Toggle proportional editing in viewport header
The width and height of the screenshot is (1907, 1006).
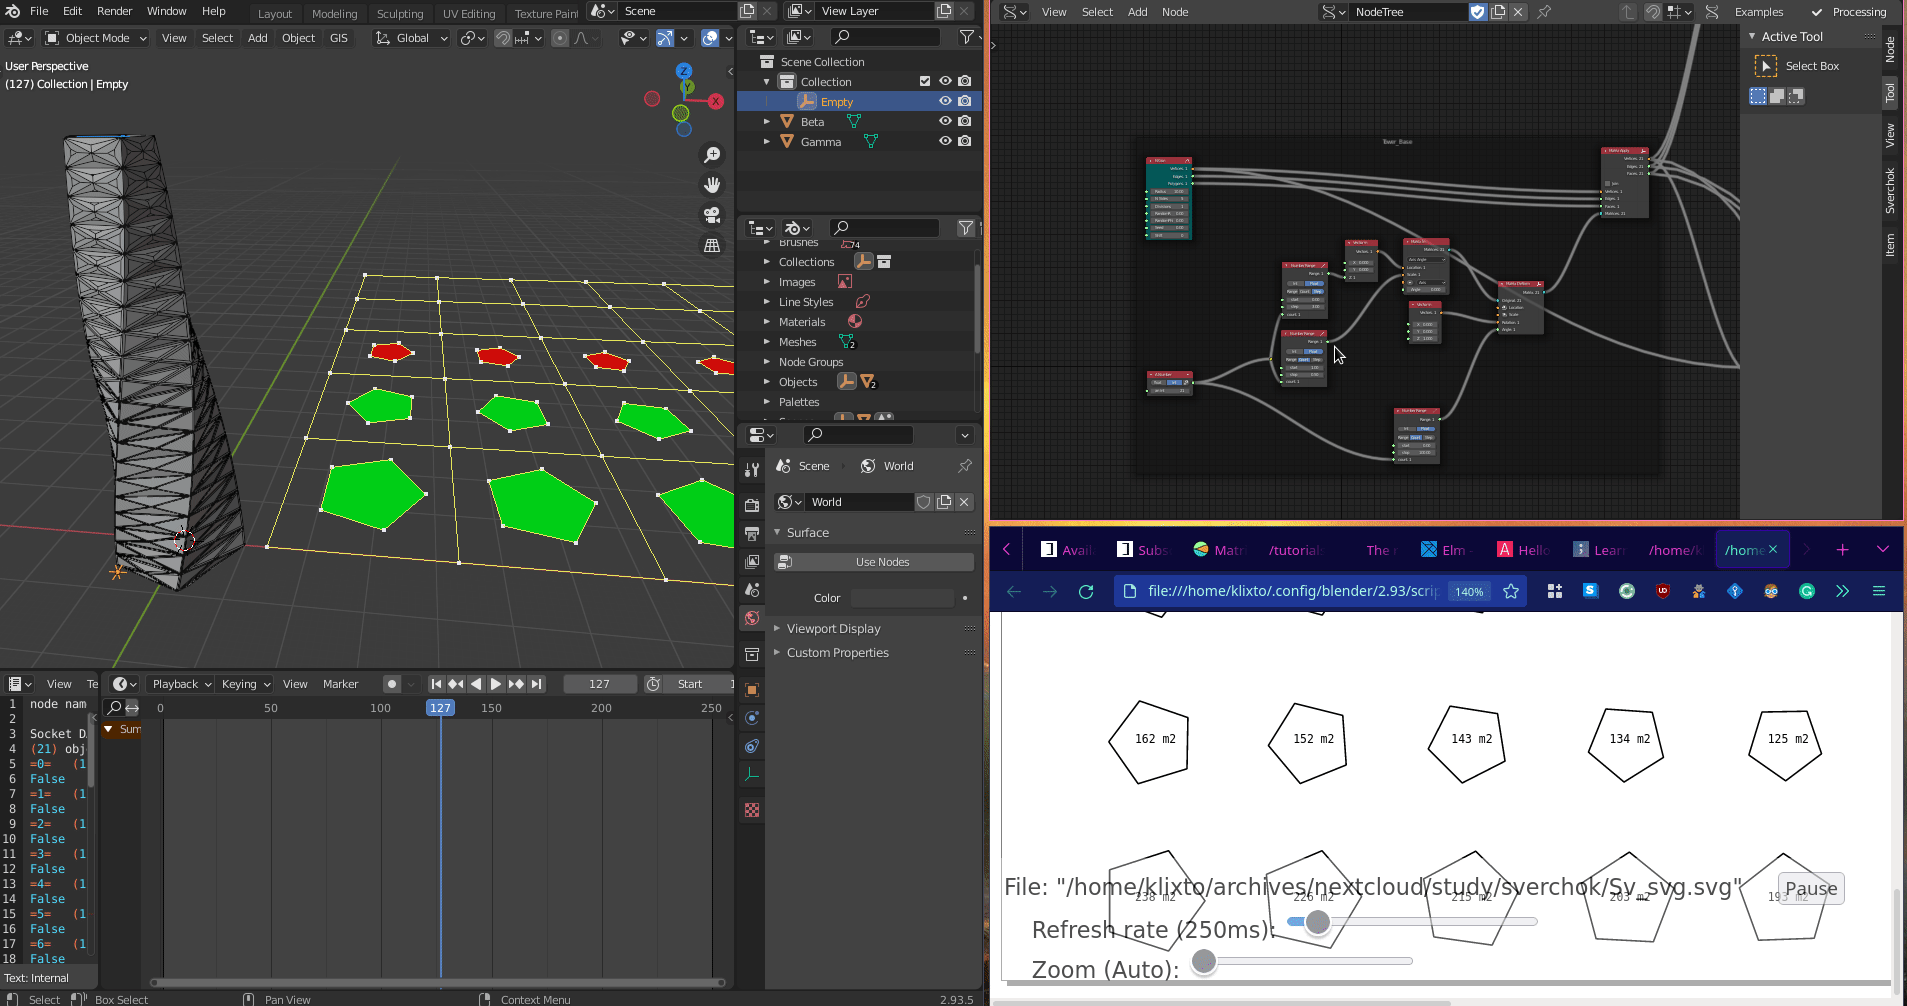(x=560, y=38)
